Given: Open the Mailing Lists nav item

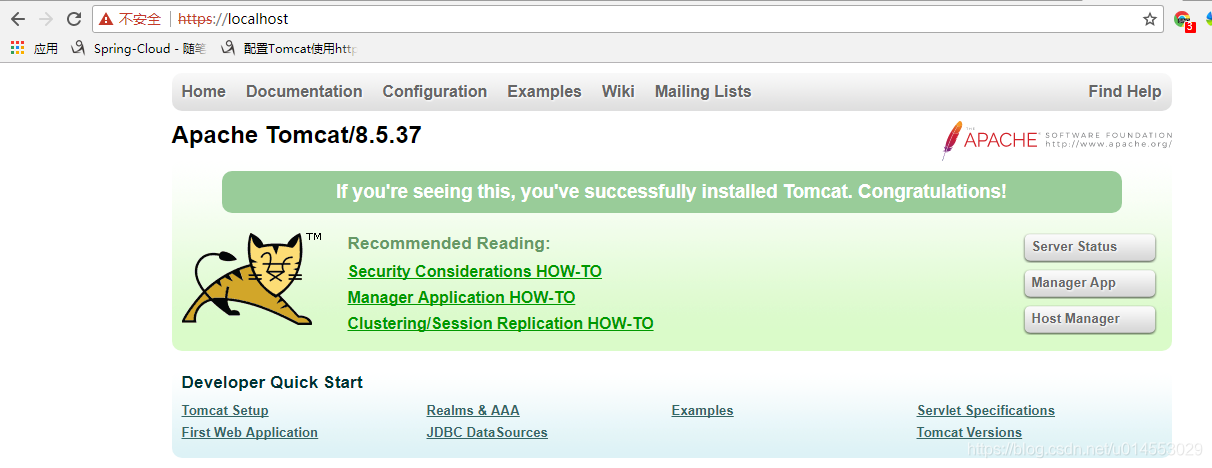Looking at the screenshot, I should pos(703,91).
